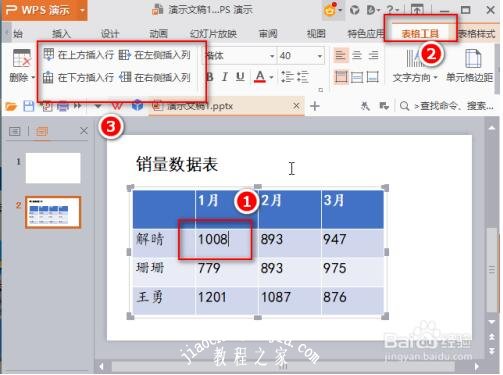Click the collapse ribbon icon in title bar
The image size is (503, 375).
(417, 10)
